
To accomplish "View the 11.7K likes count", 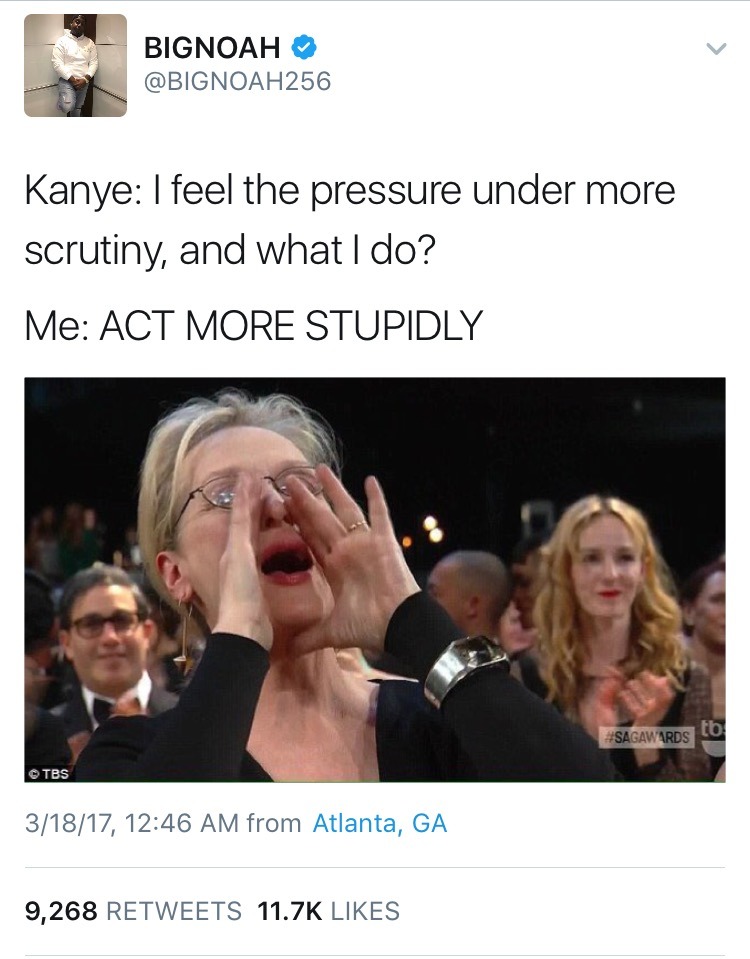I will [x=289, y=911].
